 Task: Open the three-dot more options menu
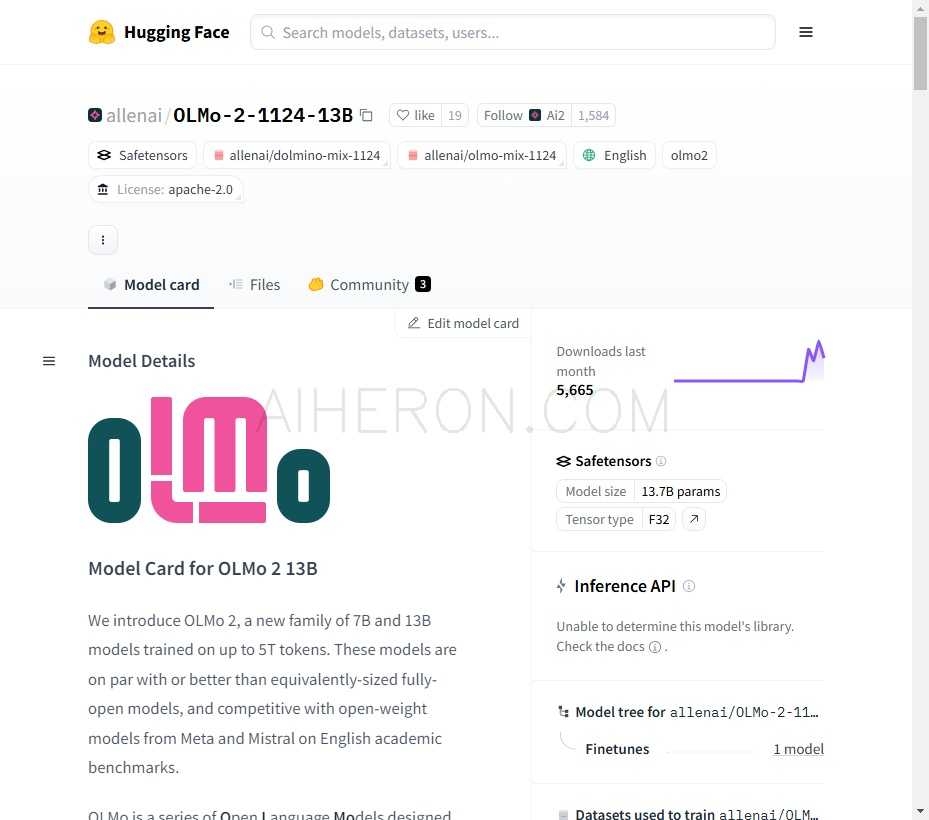[x=103, y=240]
